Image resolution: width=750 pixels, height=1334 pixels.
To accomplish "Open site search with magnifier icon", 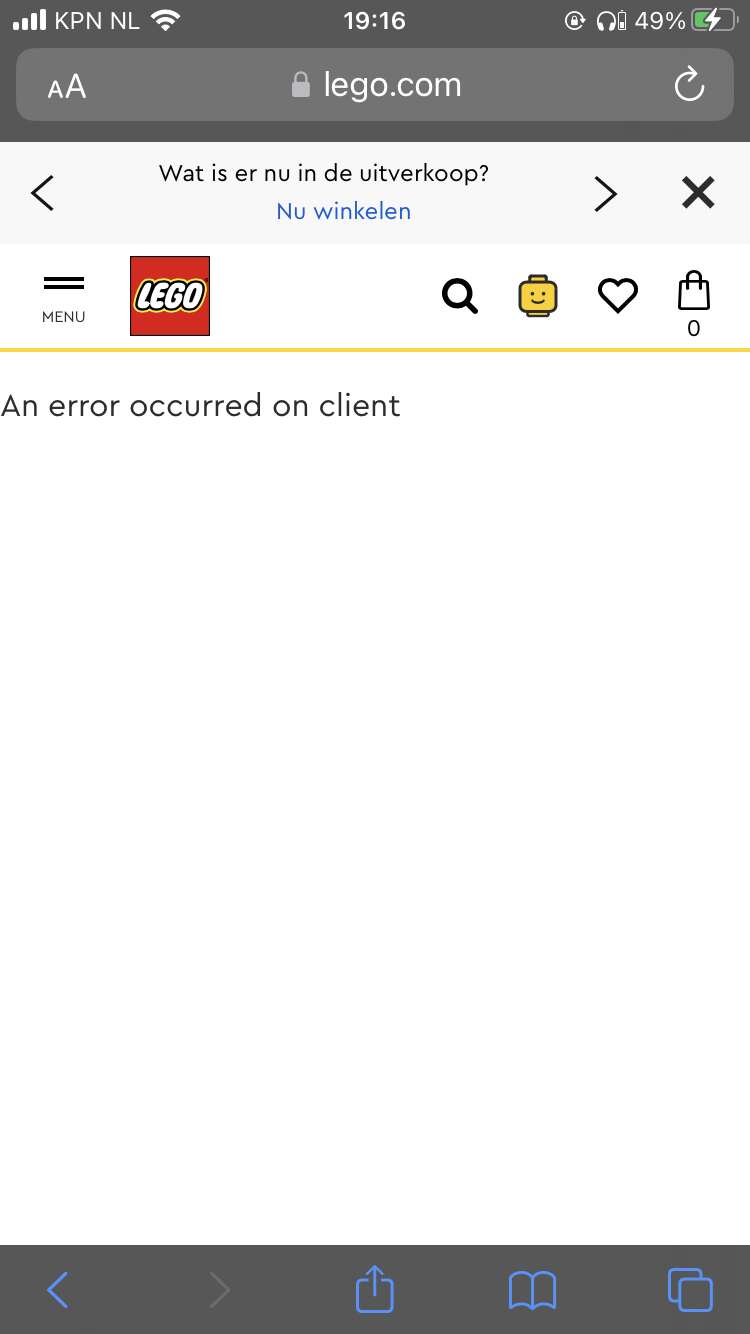I will (460, 297).
